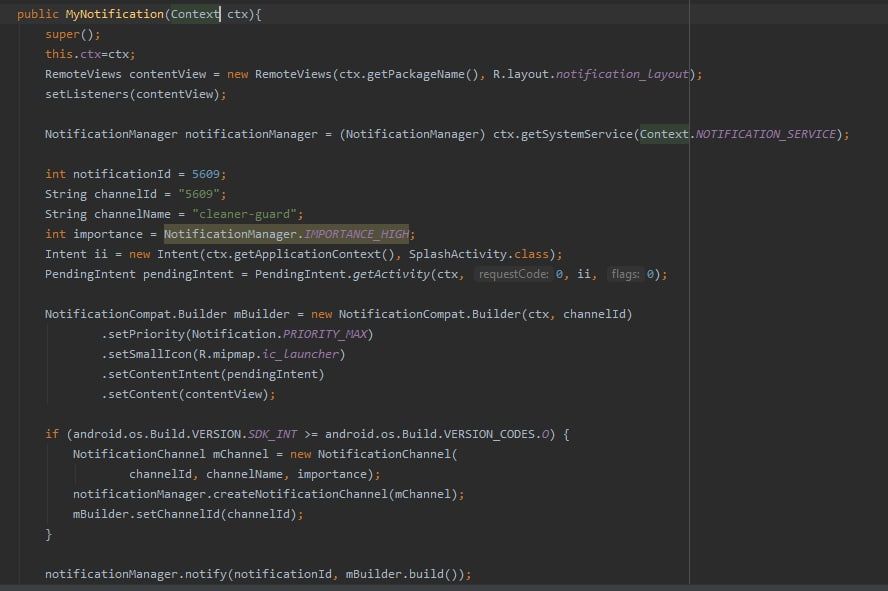Click the this.ctx=ctx assignment line
Screen dimensions: 888x591
[90, 54]
